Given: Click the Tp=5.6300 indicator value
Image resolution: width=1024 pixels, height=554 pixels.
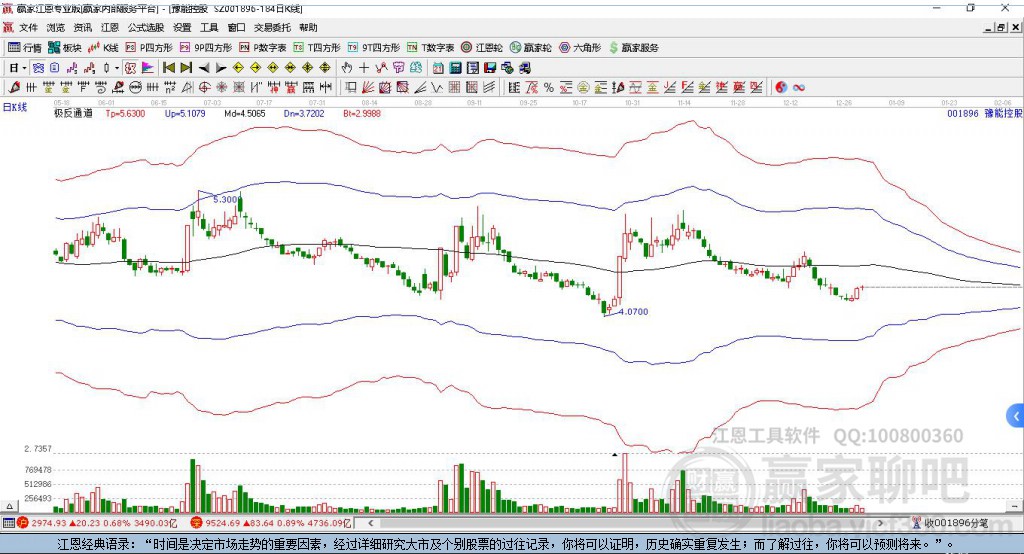Looking at the screenshot, I should tap(125, 114).
